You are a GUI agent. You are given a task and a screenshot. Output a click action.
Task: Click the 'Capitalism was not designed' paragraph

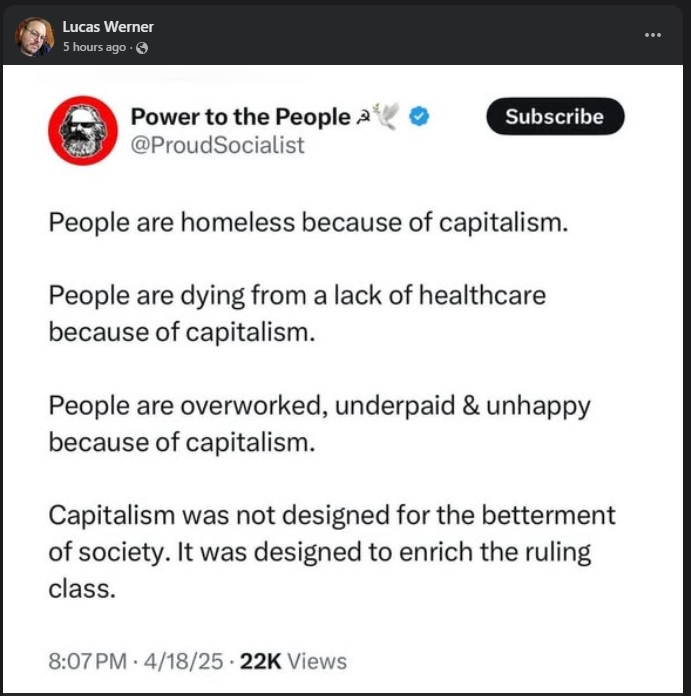pos(332,552)
